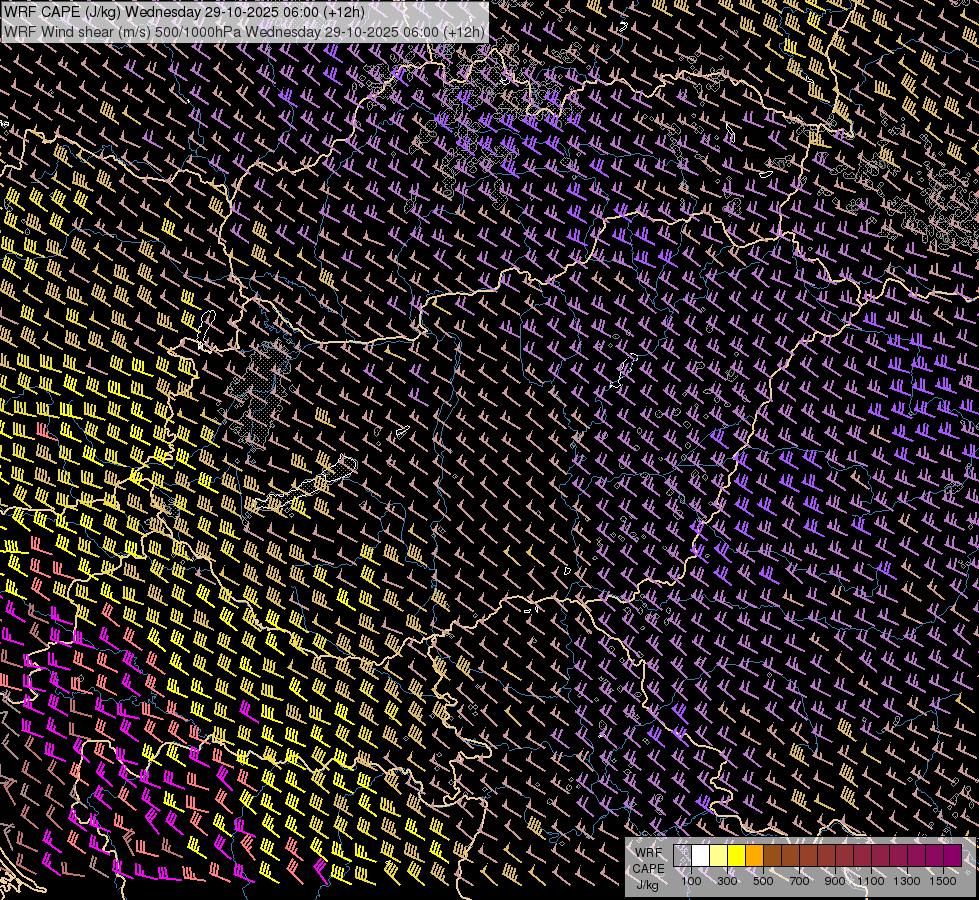Click the legend value 700
This screenshot has height=900, width=979.
pyautogui.click(x=799, y=881)
